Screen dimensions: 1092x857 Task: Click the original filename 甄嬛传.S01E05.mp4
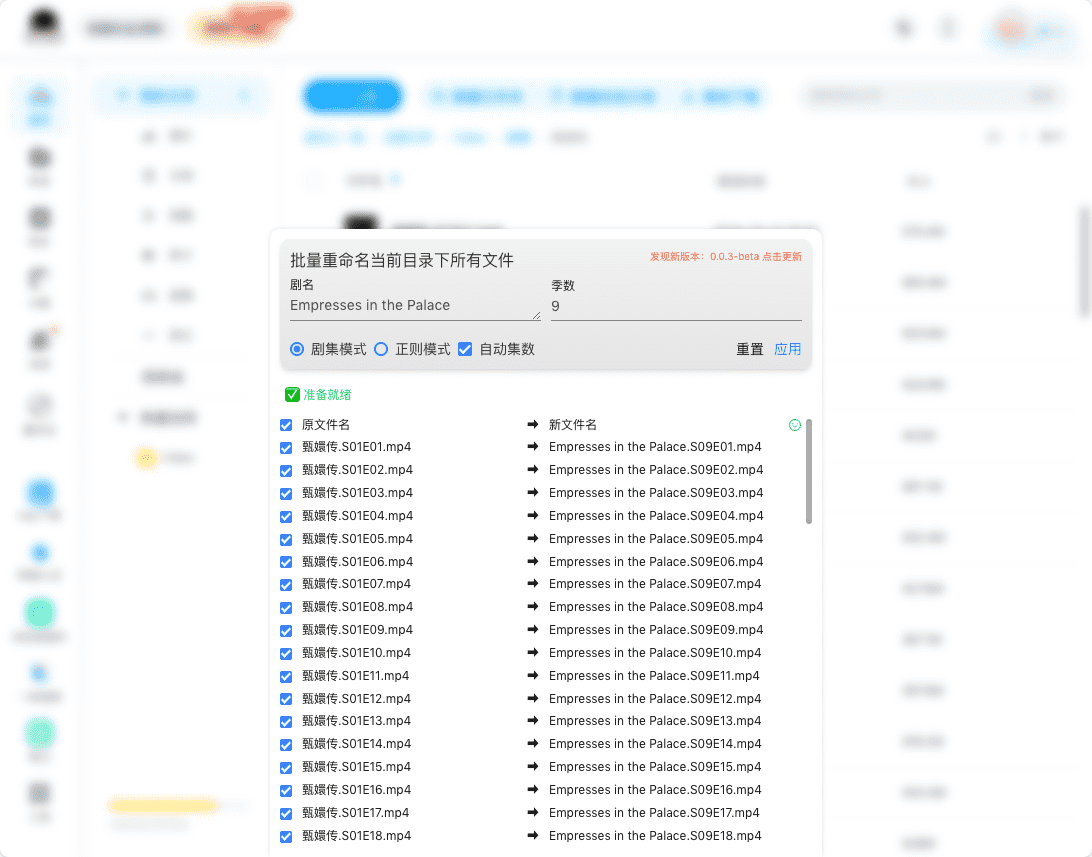[357, 539]
